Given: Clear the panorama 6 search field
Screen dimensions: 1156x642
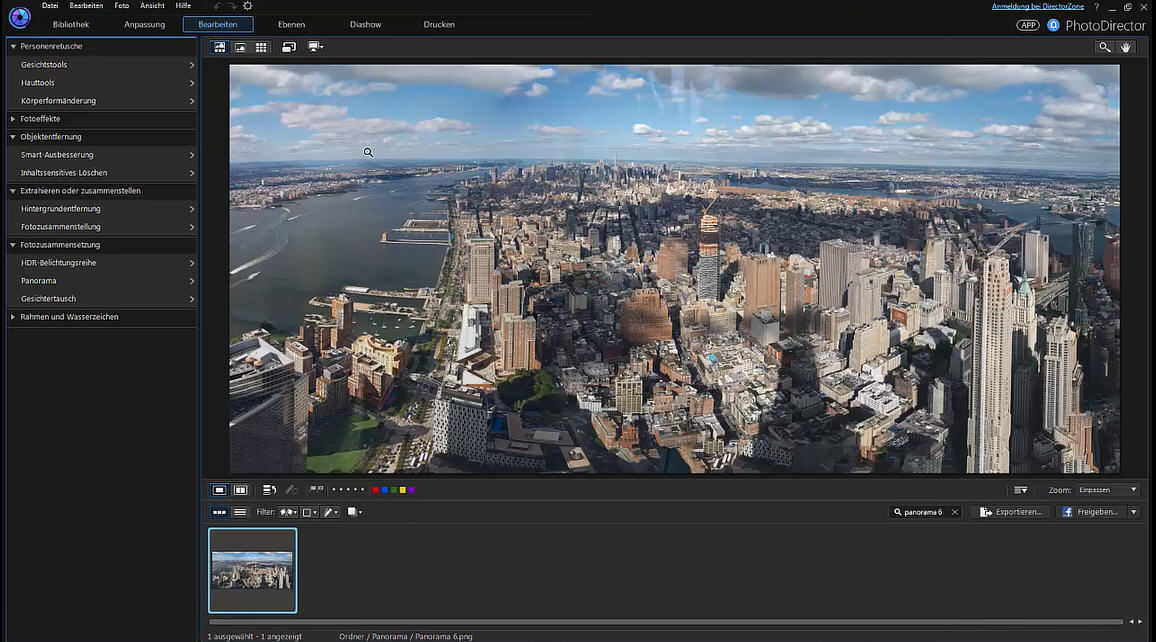Looking at the screenshot, I should [954, 512].
